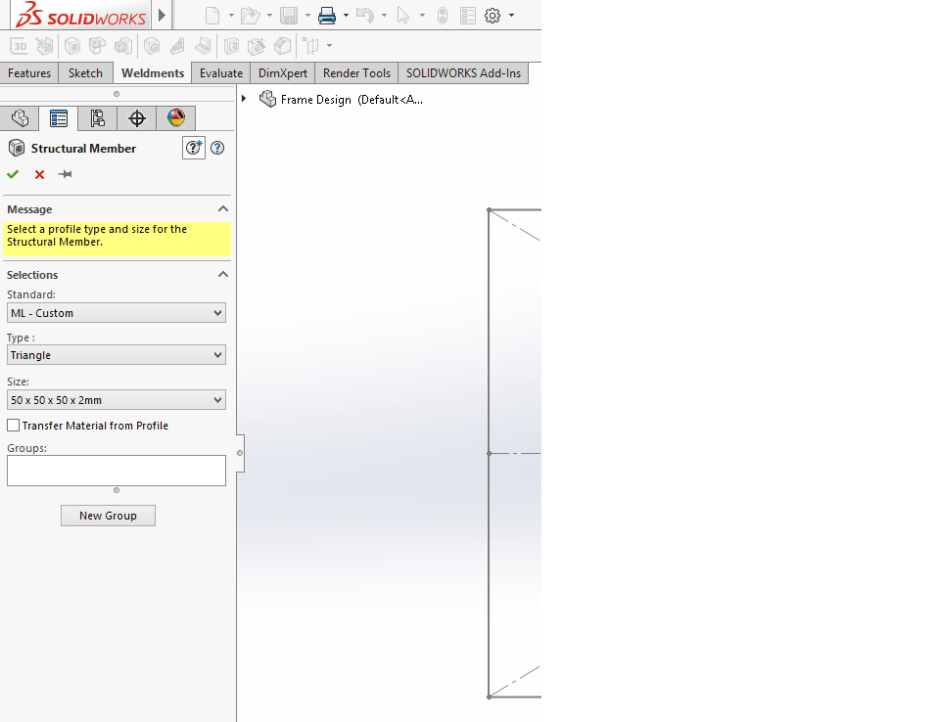Open the Type dropdown showing Triangle
The image size is (940, 722).
pyautogui.click(x=116, y=355)
